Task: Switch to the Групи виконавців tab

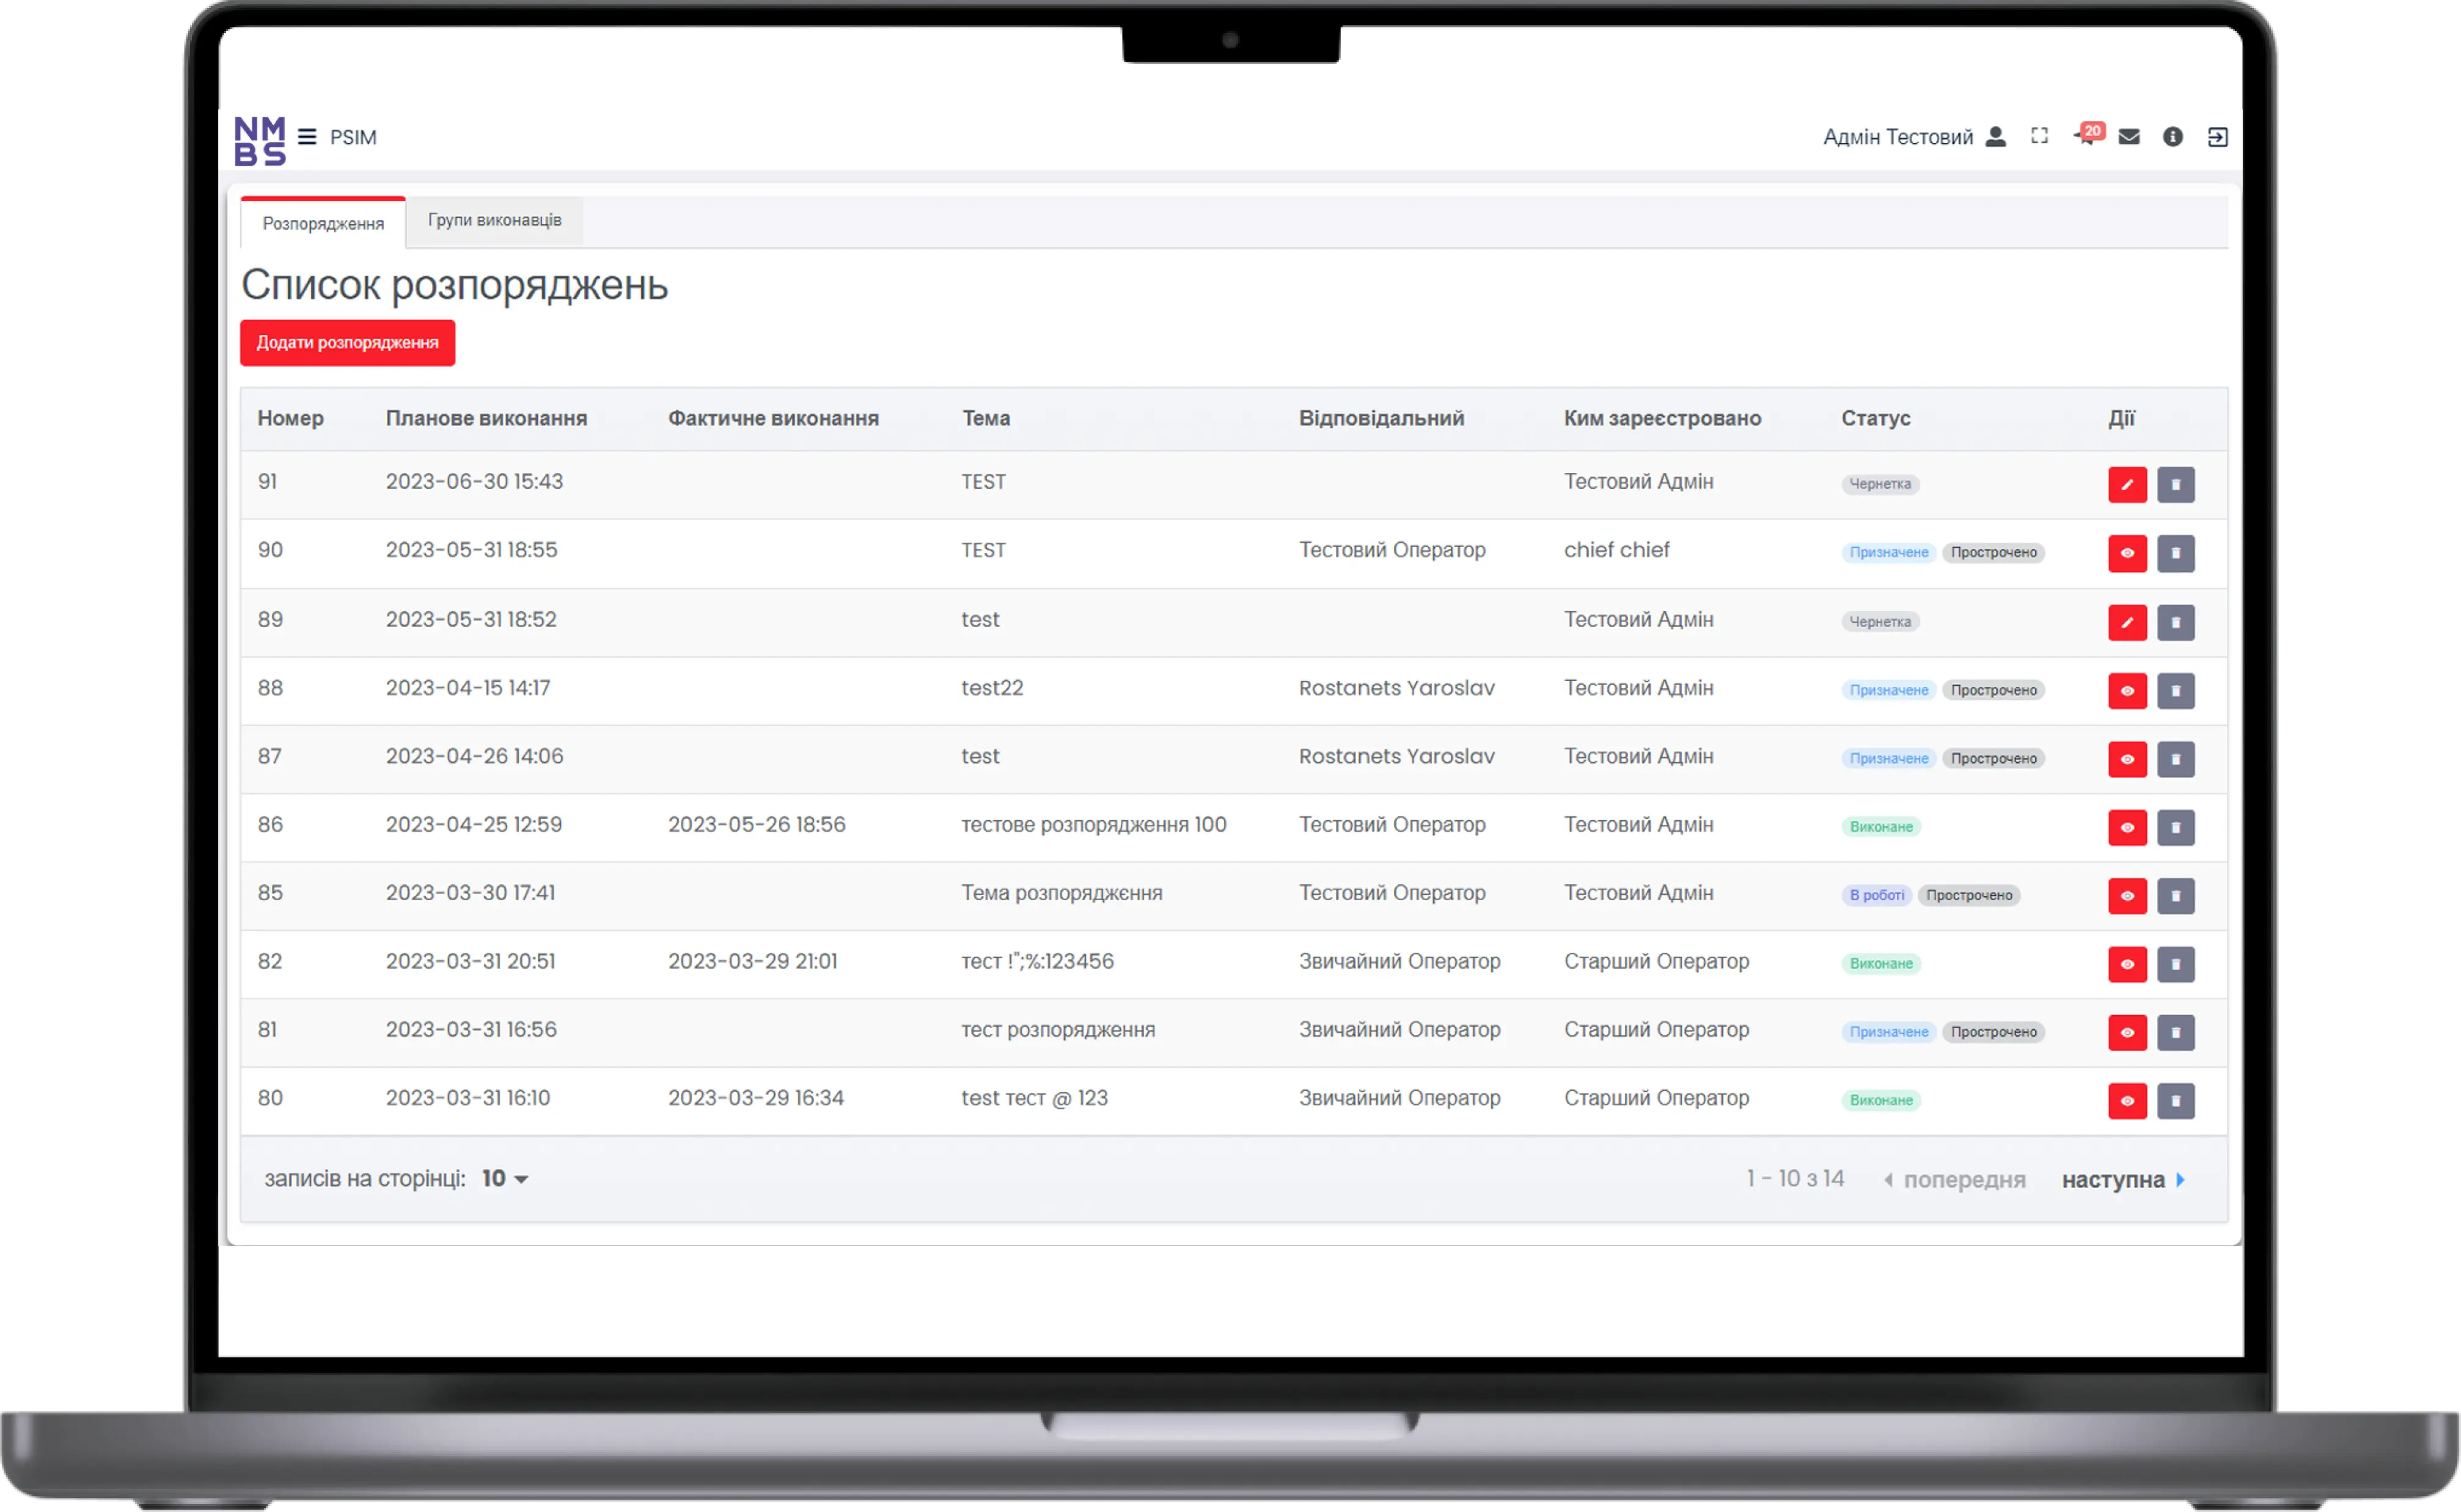Action: [494, 220]
